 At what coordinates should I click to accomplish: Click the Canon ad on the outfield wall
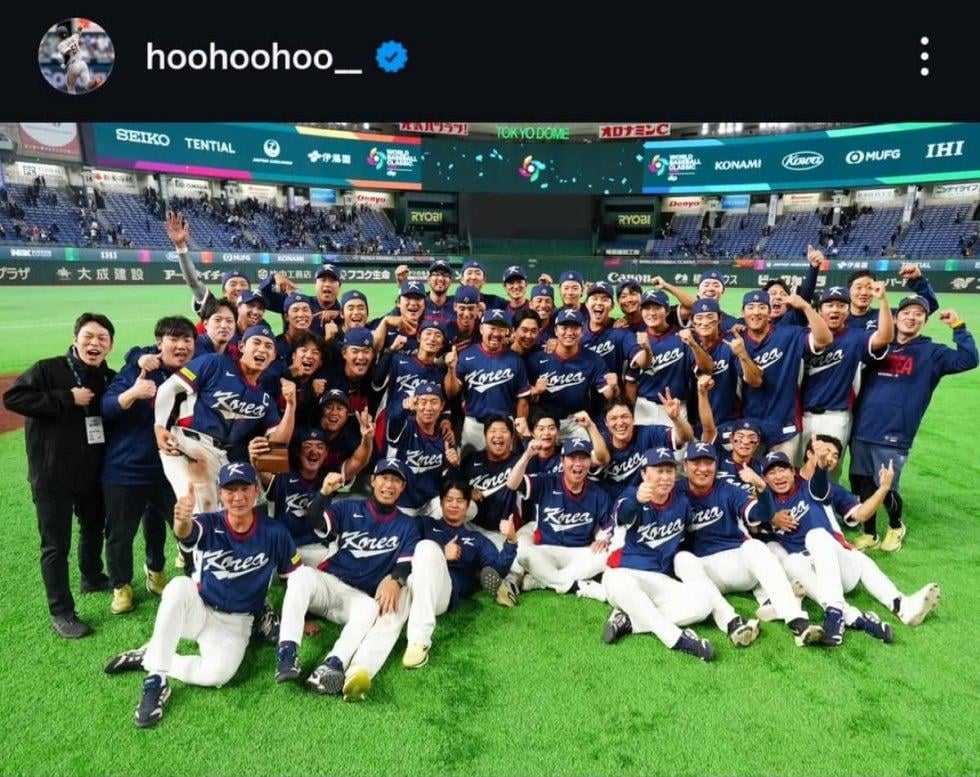tap(628, 278)
